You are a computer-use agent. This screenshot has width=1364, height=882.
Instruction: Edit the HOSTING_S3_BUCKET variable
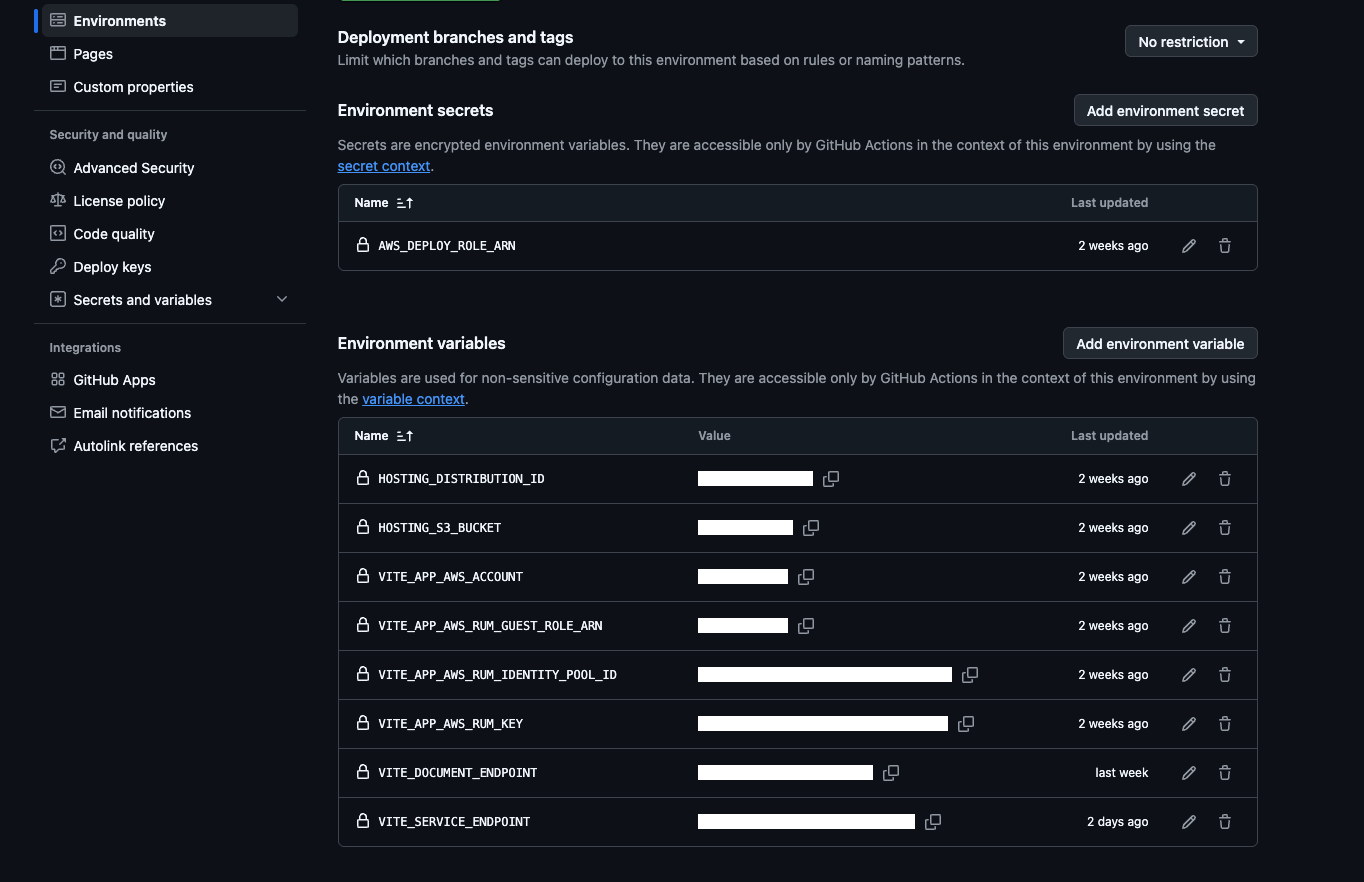coord(1189,528)
